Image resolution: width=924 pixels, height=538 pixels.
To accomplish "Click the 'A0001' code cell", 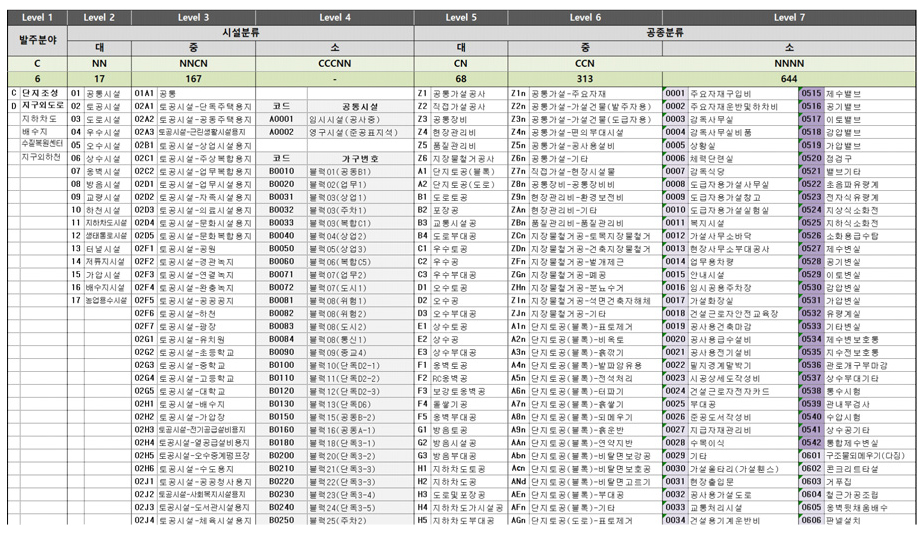I will (281, 119).
